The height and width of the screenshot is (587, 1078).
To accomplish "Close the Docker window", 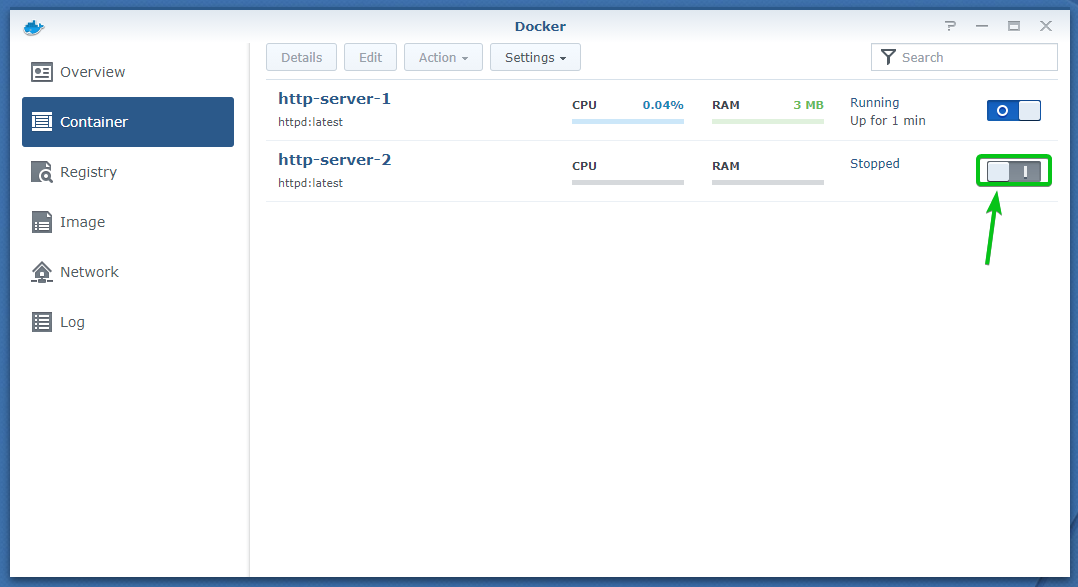I will [1046, 26].
